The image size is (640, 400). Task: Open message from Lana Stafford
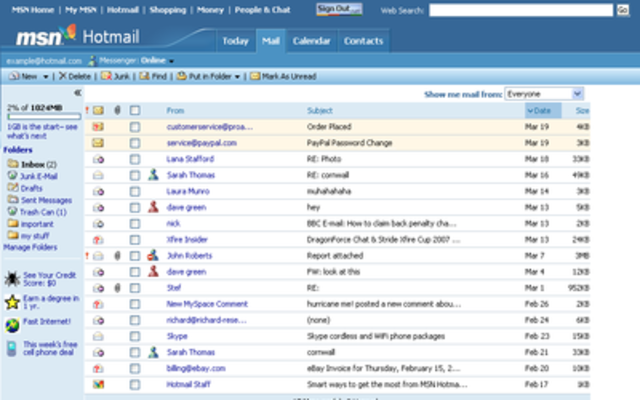click(190, 159)
